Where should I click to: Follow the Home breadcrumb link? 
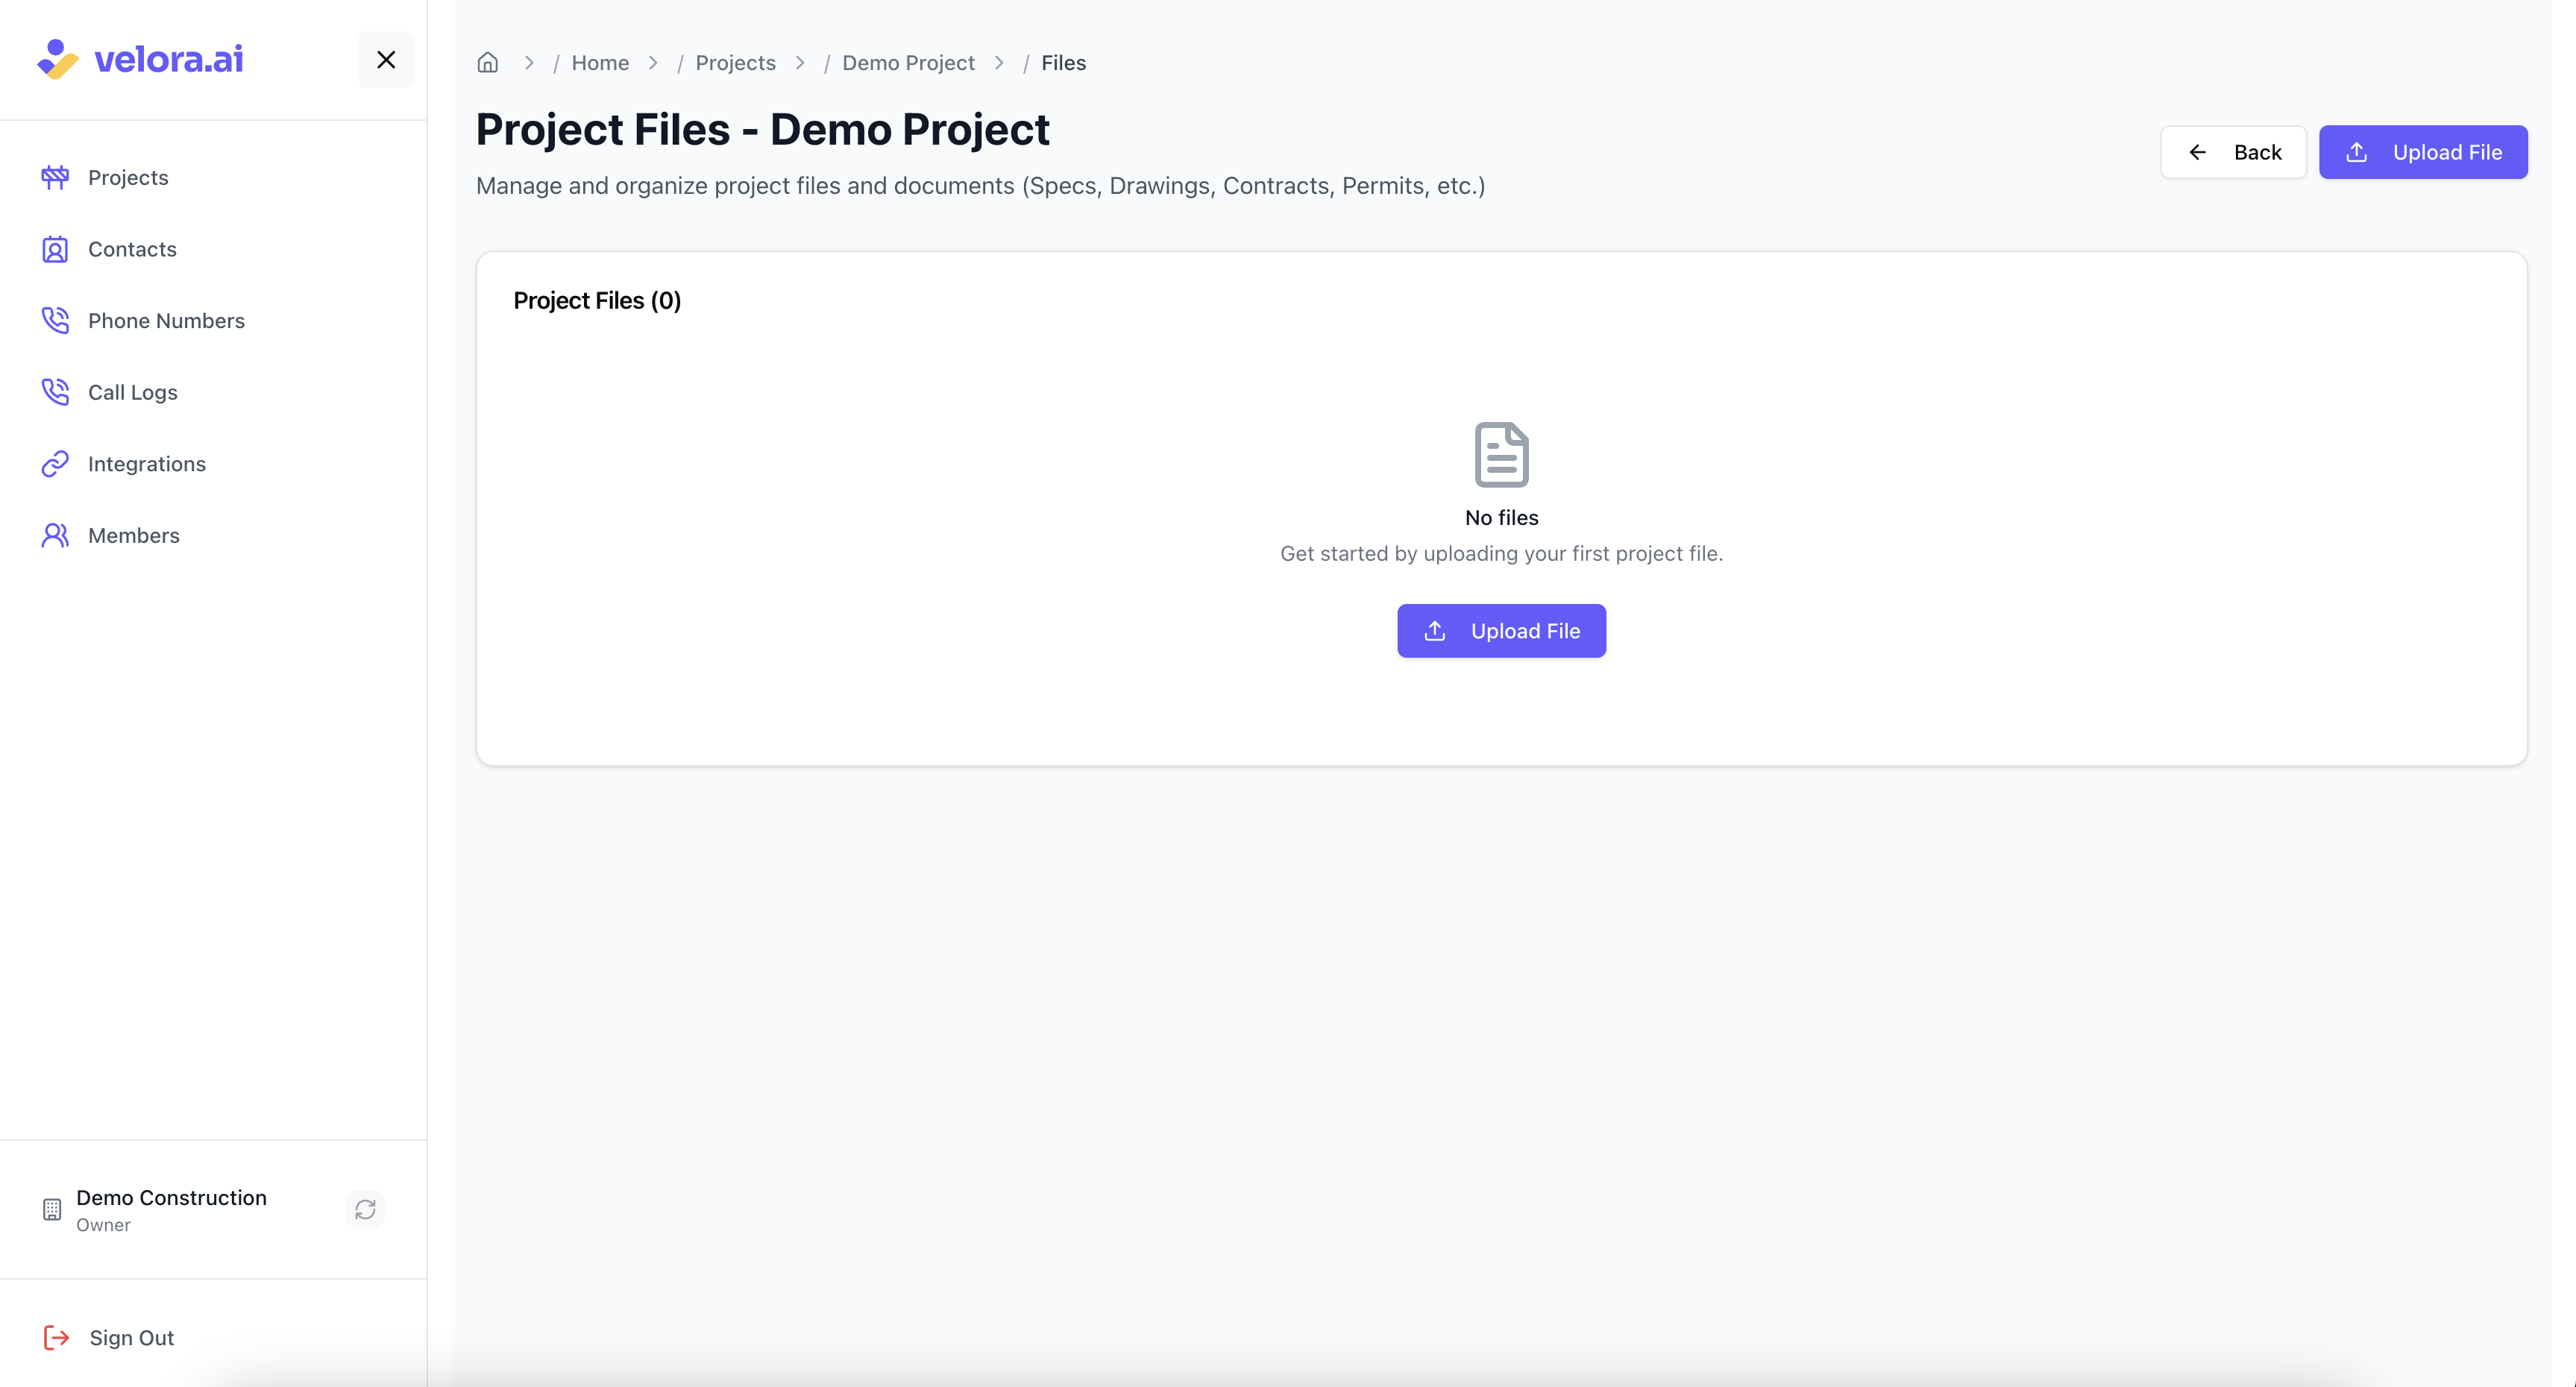[x=600, y=63]
